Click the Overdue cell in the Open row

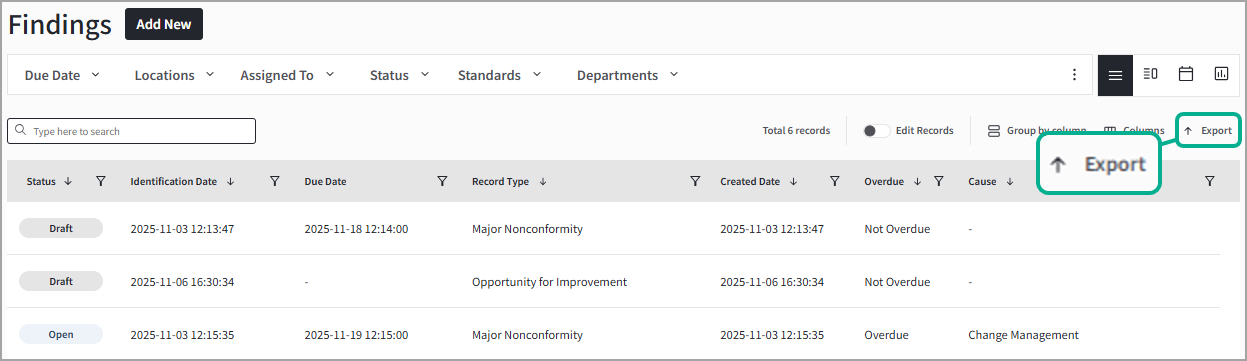(886, 335)
